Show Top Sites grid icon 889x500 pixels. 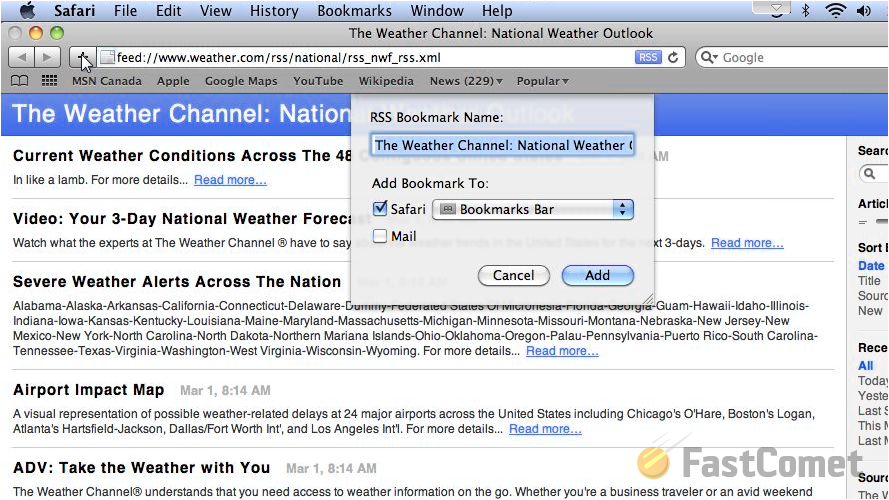49,80
